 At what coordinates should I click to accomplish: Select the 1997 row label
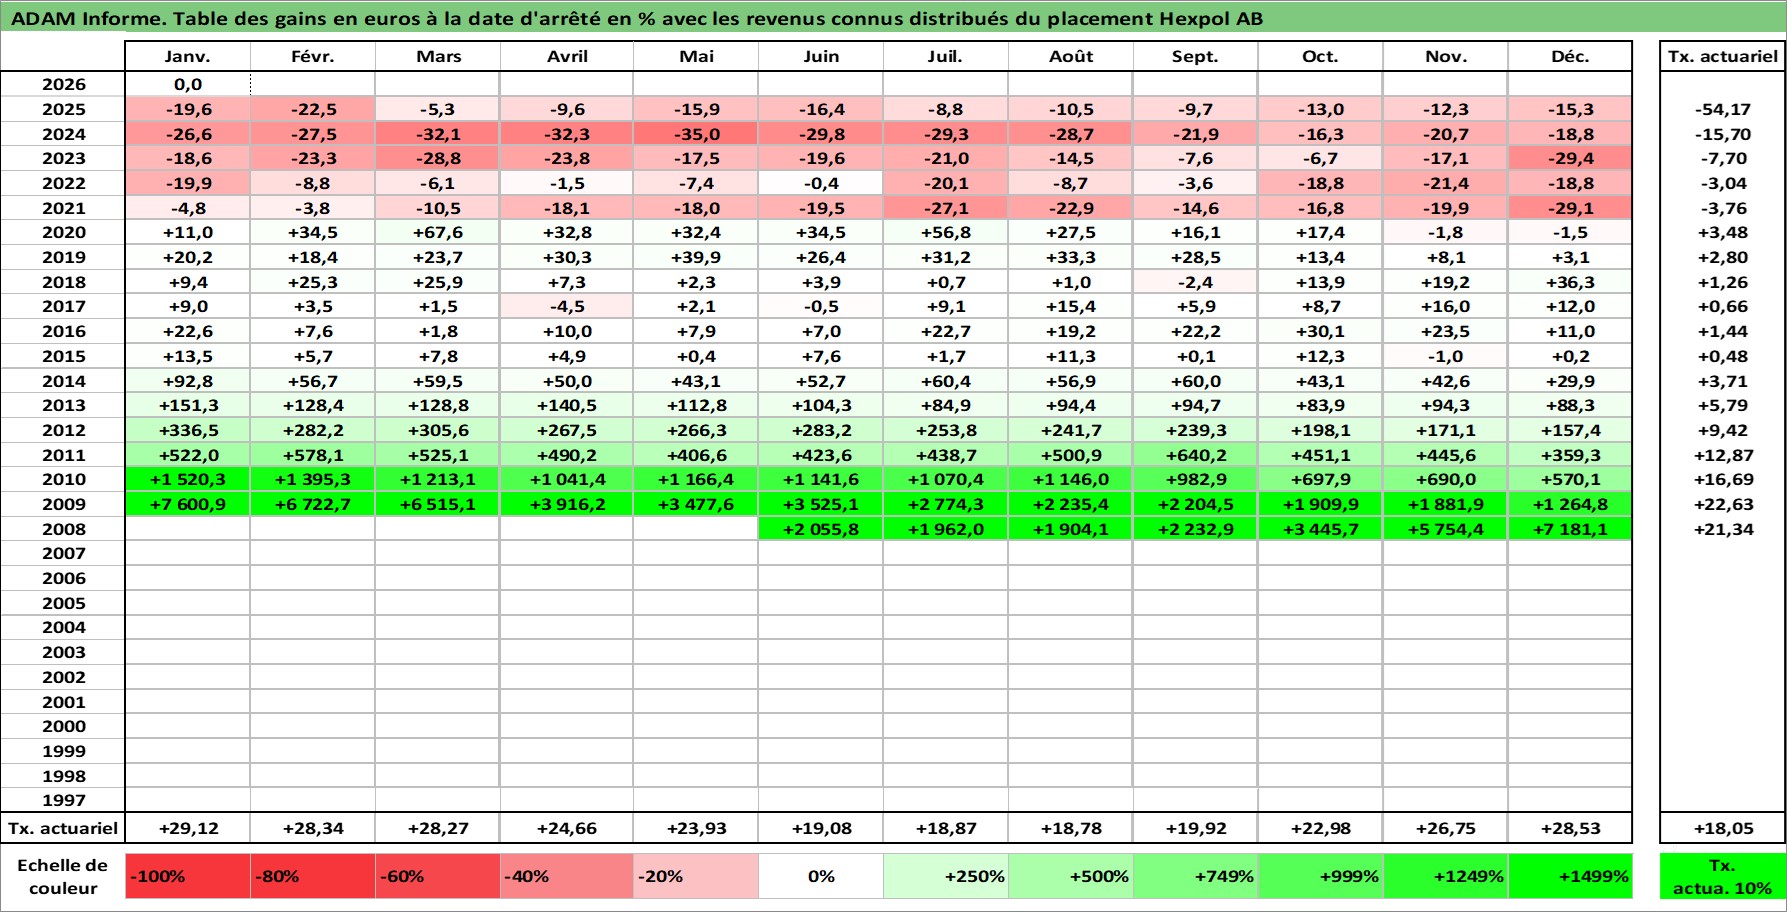pos(63,800)
